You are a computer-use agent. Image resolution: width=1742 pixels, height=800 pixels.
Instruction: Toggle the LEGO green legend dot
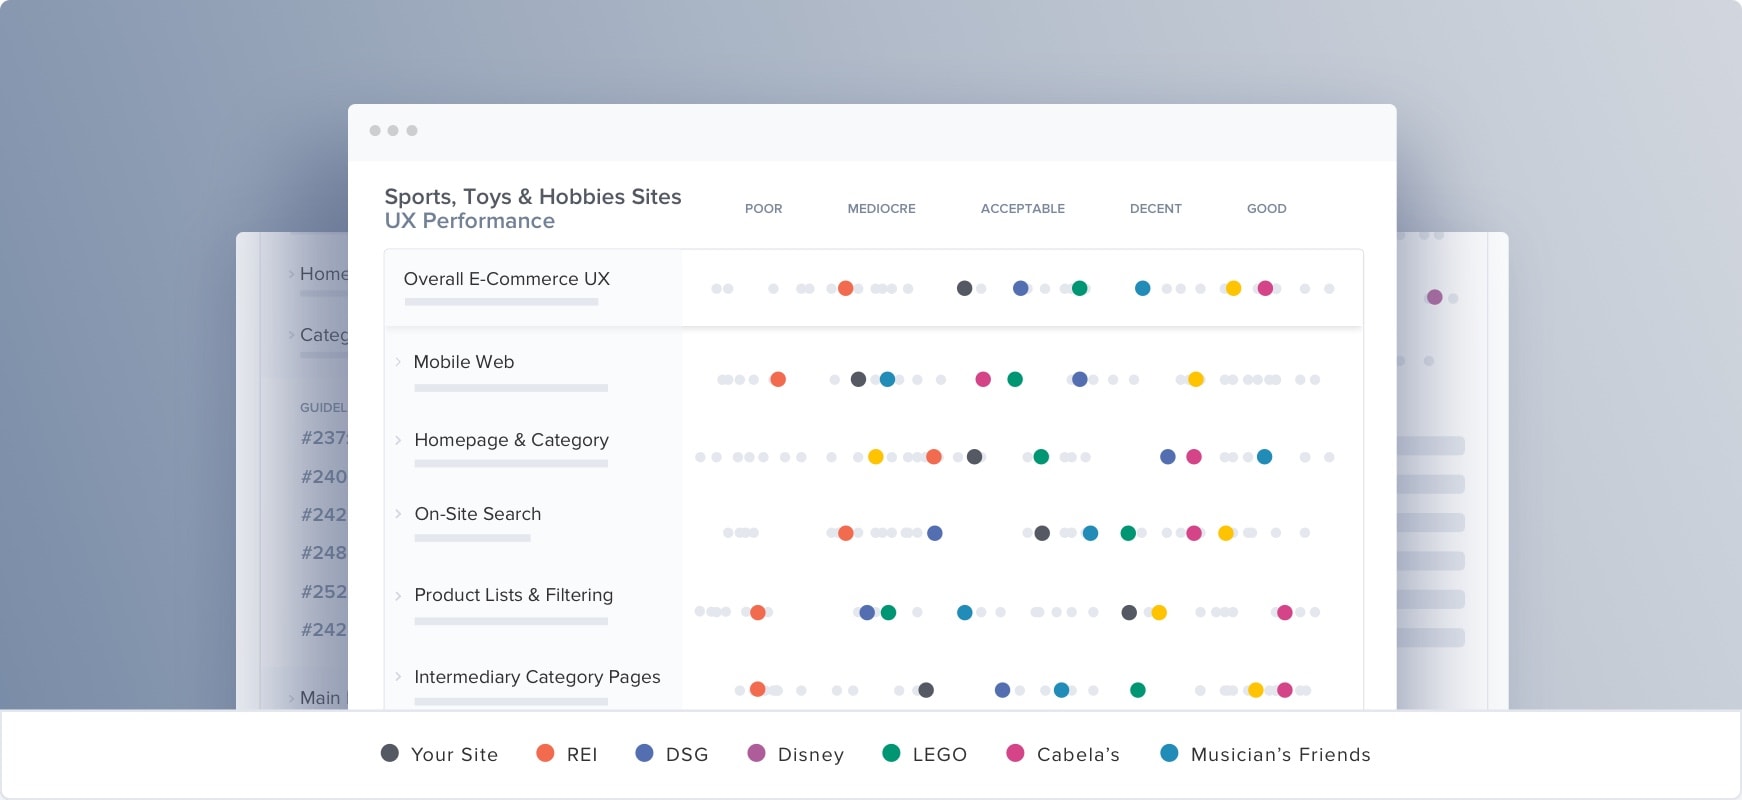pos(891,753)
